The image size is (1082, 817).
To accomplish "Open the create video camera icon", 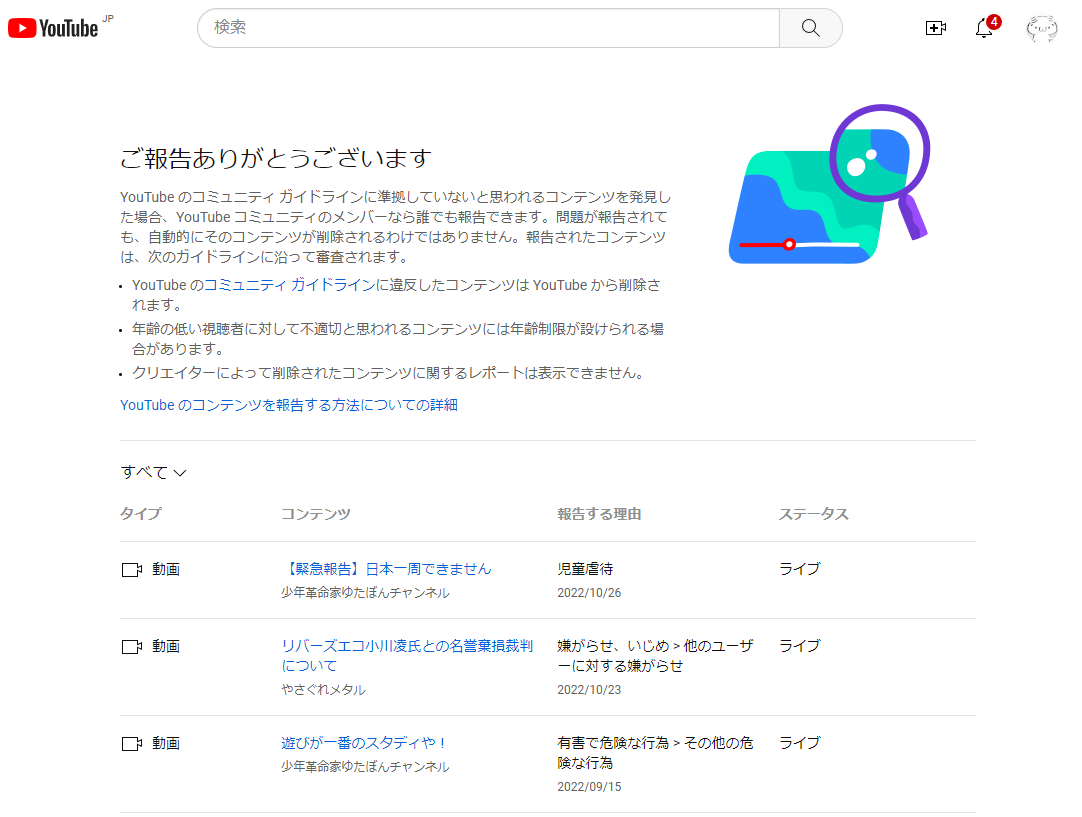I will (x=935, y=28).
